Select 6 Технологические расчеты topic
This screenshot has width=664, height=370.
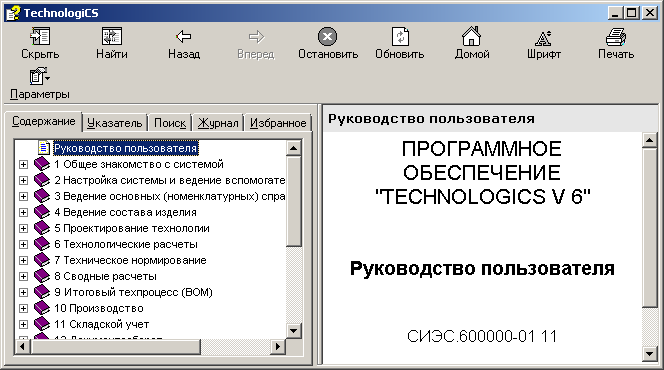126,244
